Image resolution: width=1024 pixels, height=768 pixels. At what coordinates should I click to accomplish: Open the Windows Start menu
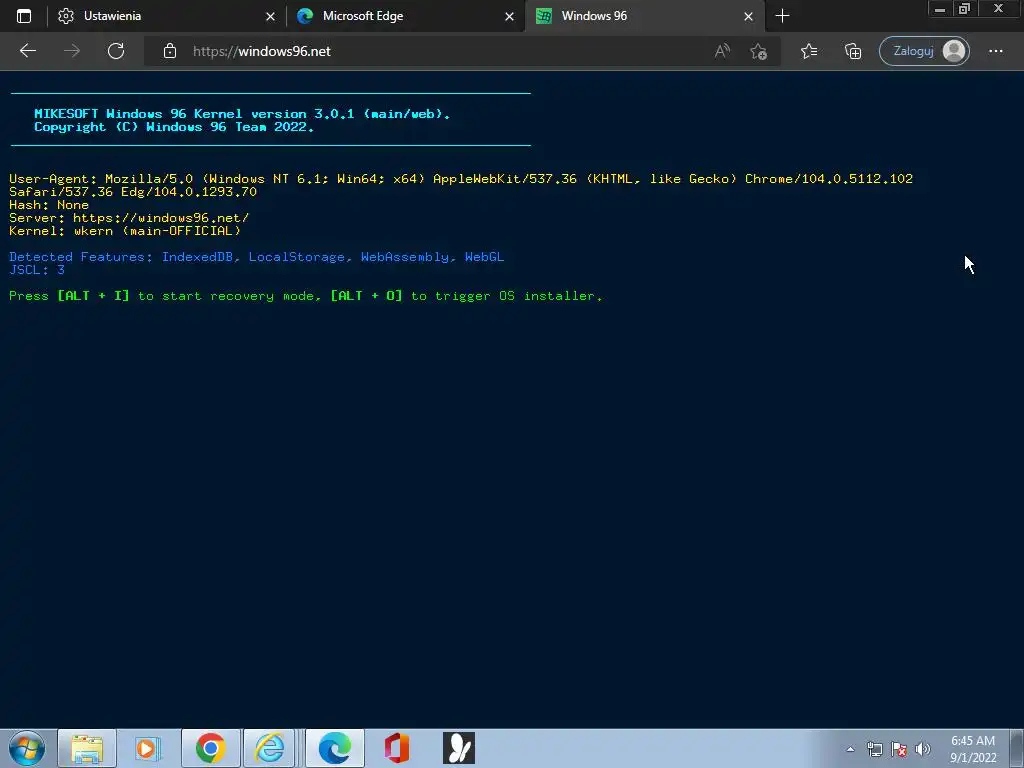click(x=27, y=748)
